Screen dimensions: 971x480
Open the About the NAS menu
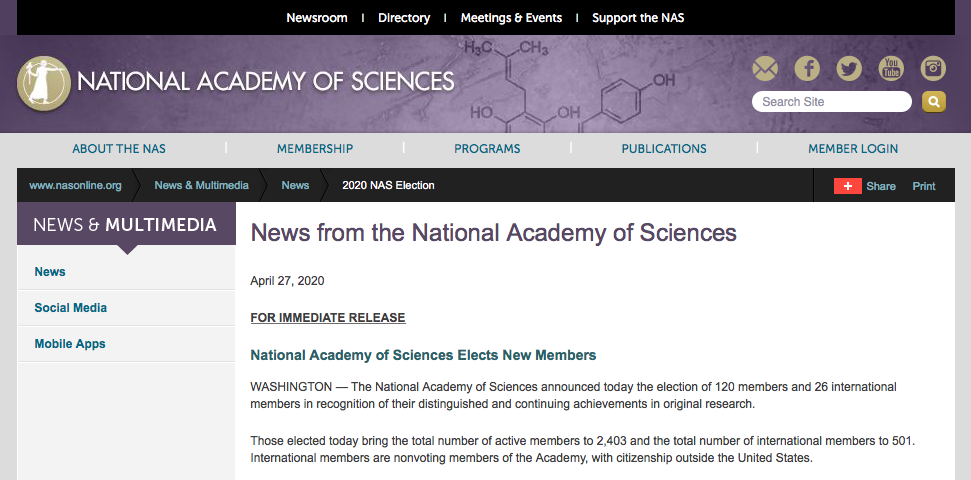(119, 149)
